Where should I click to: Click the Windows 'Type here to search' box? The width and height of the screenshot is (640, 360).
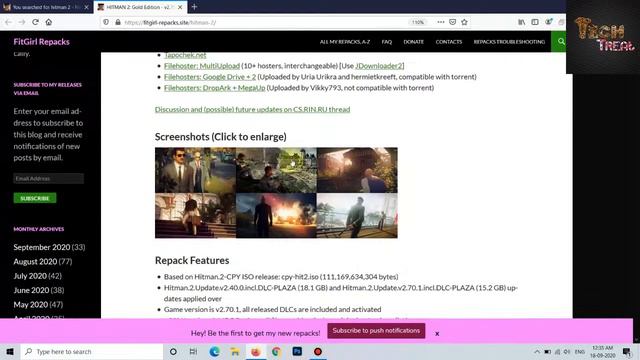click(x=92, y=351)
